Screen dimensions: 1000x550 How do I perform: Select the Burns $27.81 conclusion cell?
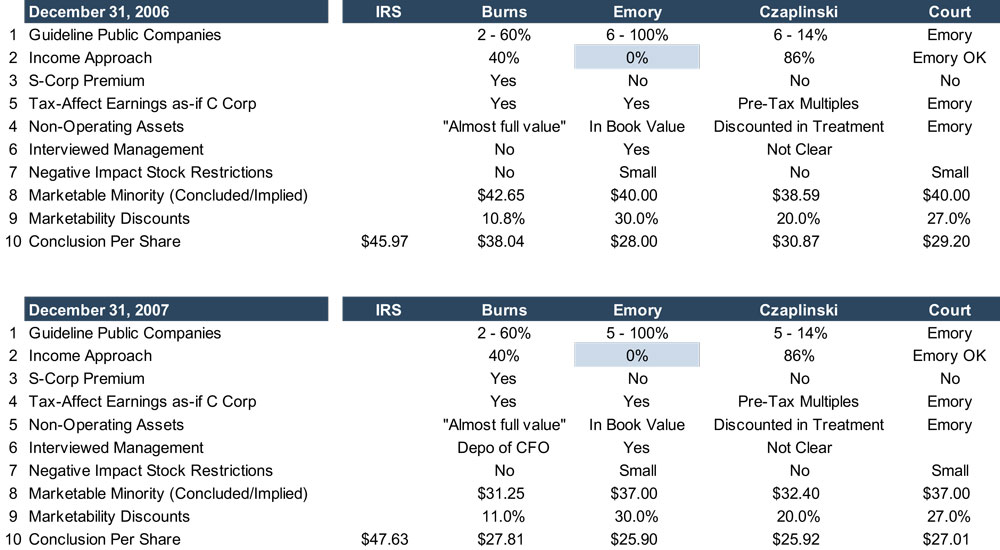(x=503, y=539)
